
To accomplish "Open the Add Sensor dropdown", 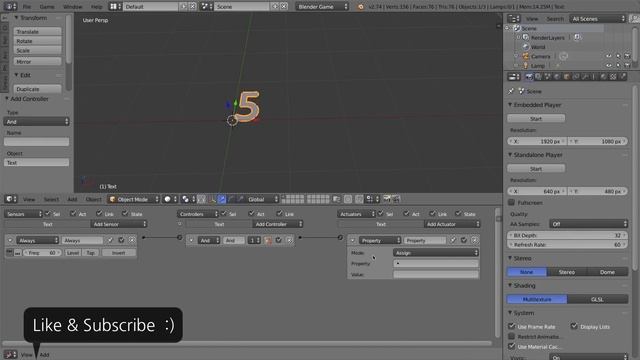I will click(x=118, y=224).
